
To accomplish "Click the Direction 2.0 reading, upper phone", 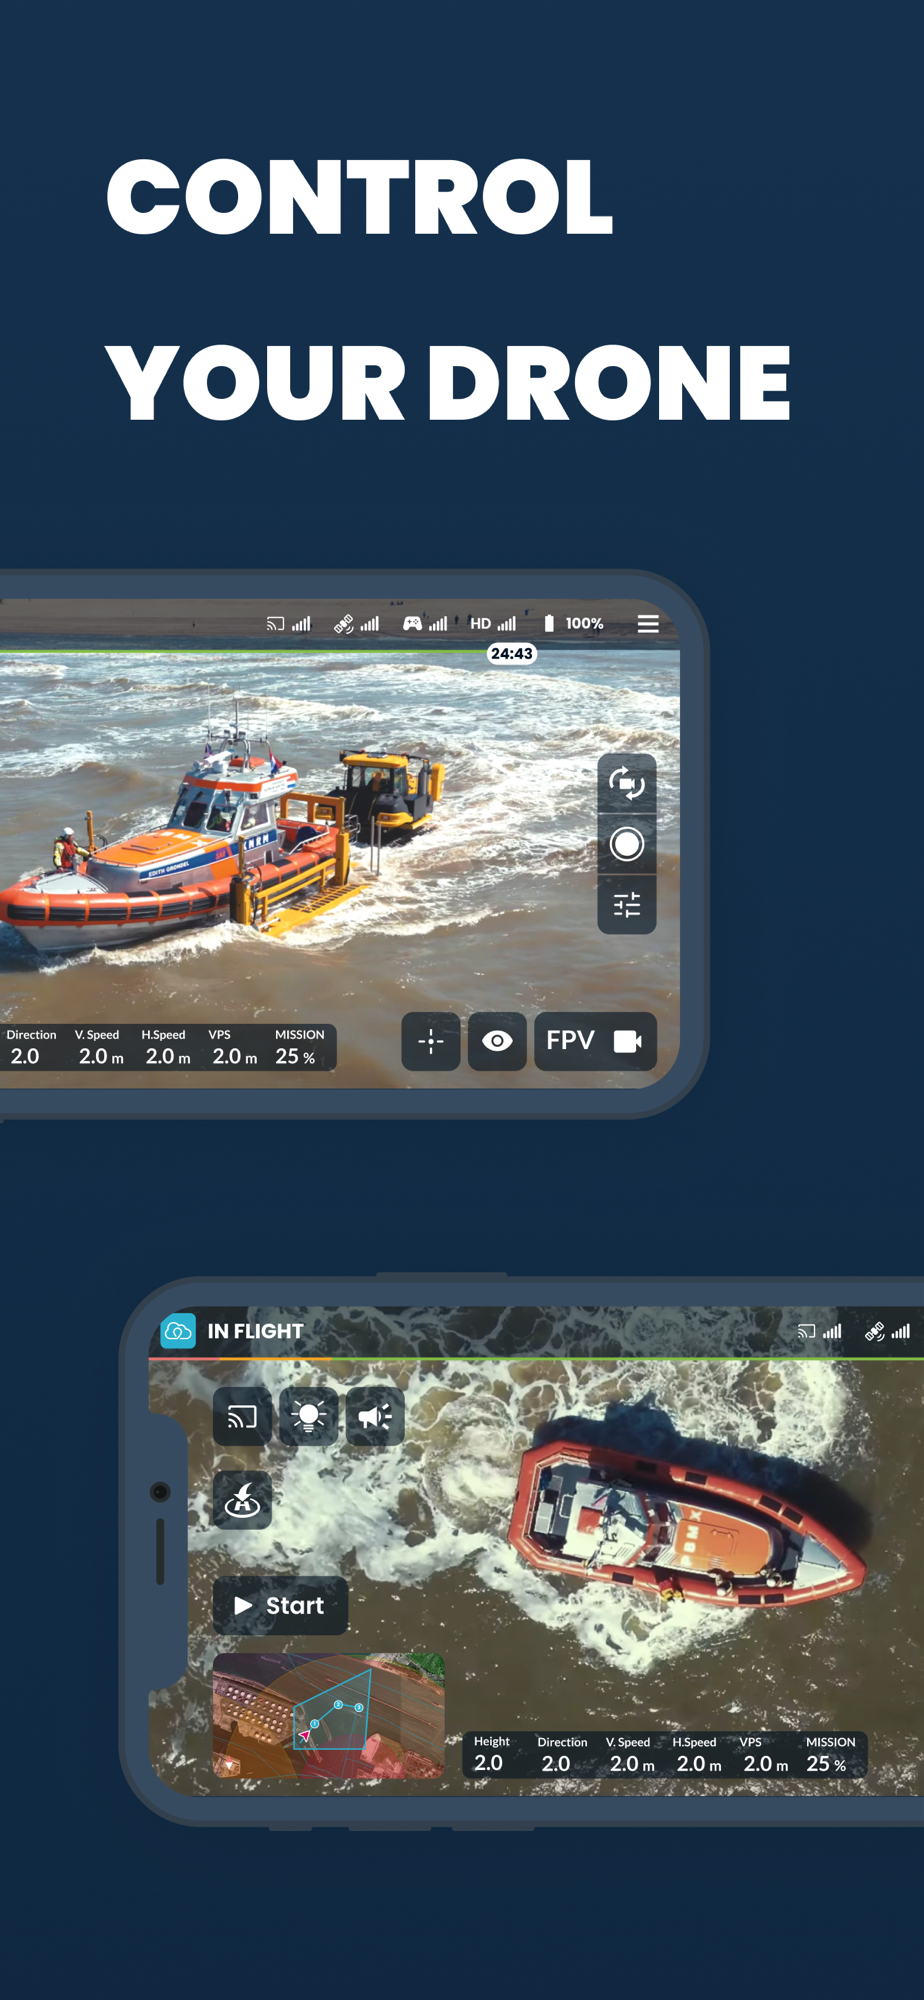I will coord(31,1047).
